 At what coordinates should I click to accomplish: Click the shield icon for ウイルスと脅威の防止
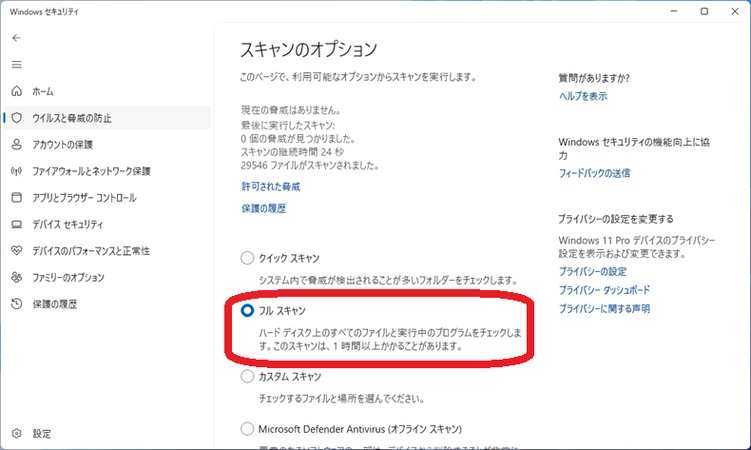coord(17,118)
